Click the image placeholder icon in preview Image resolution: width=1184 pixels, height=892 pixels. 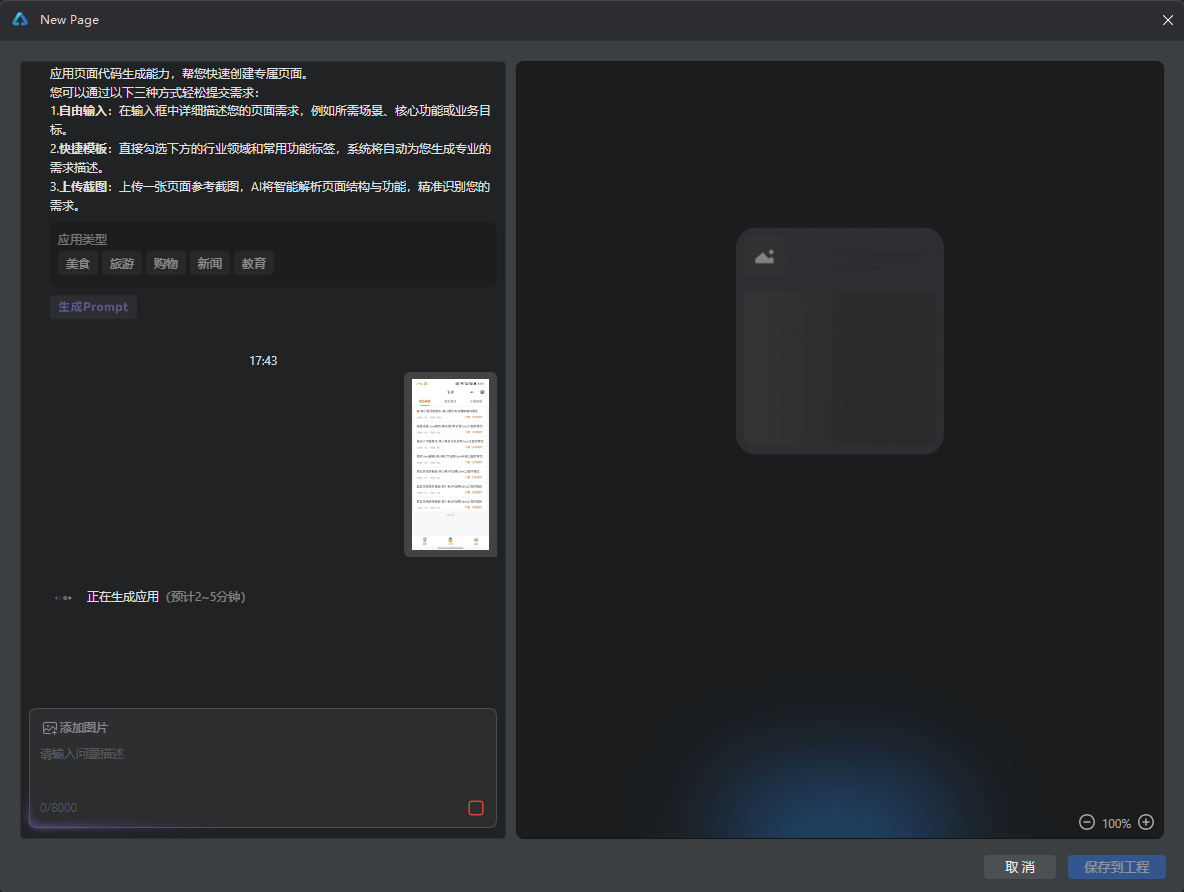click(764, 257)
